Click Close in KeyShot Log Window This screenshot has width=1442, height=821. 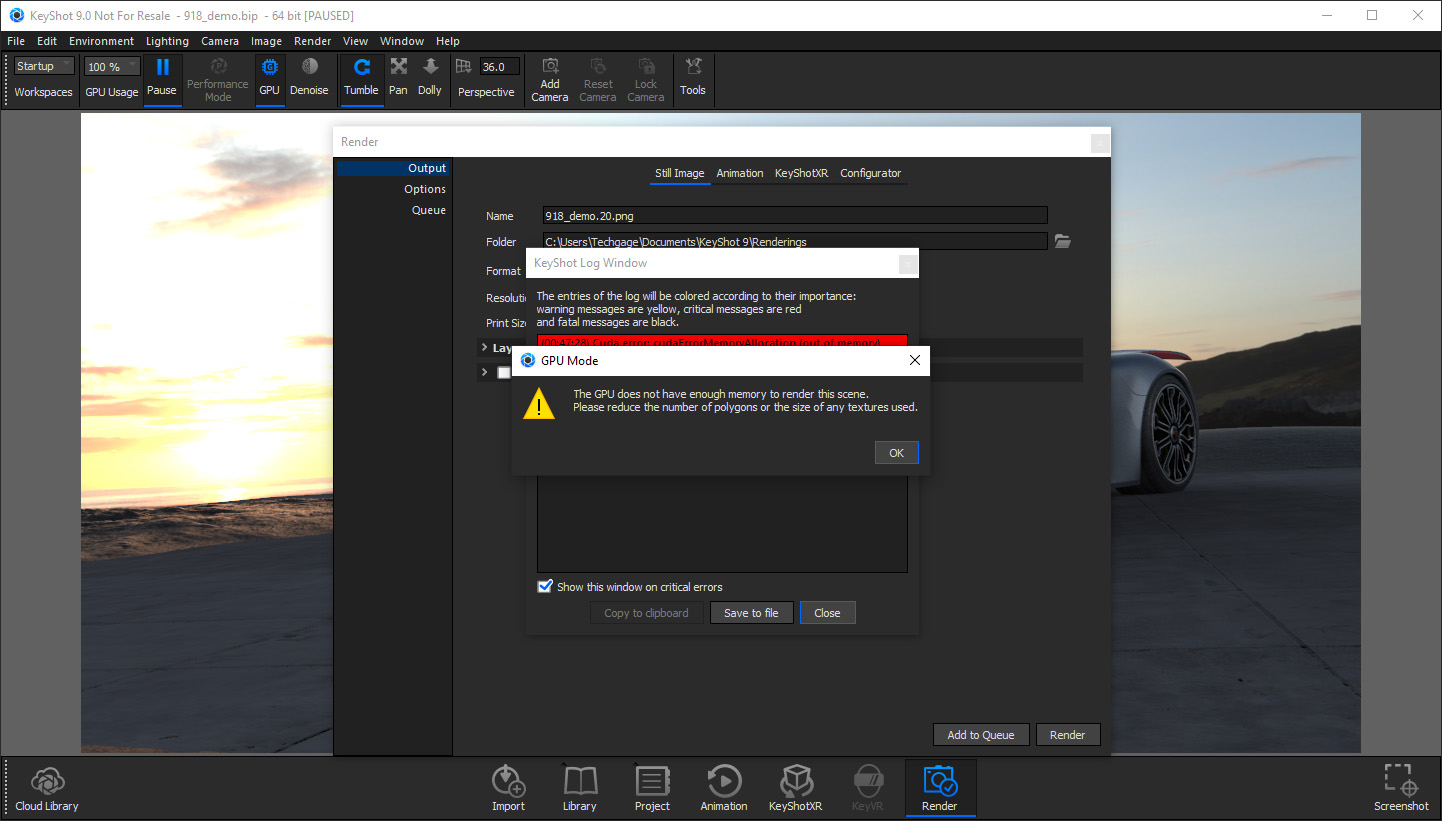827,613
